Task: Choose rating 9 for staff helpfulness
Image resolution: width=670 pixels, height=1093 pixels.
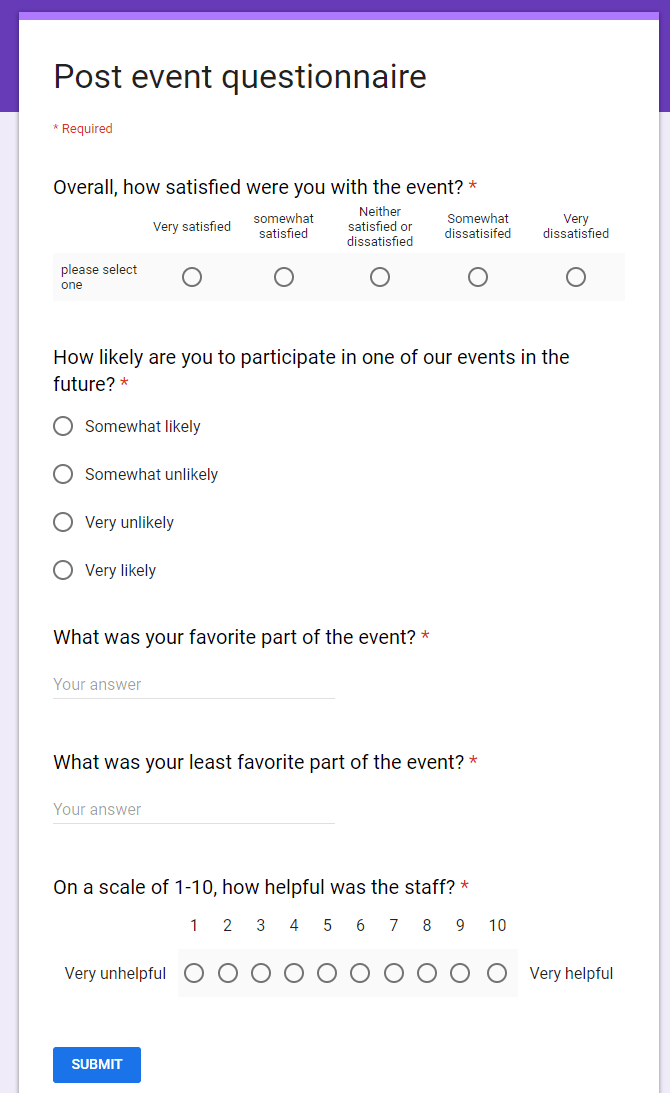Action: pos(460,973)
